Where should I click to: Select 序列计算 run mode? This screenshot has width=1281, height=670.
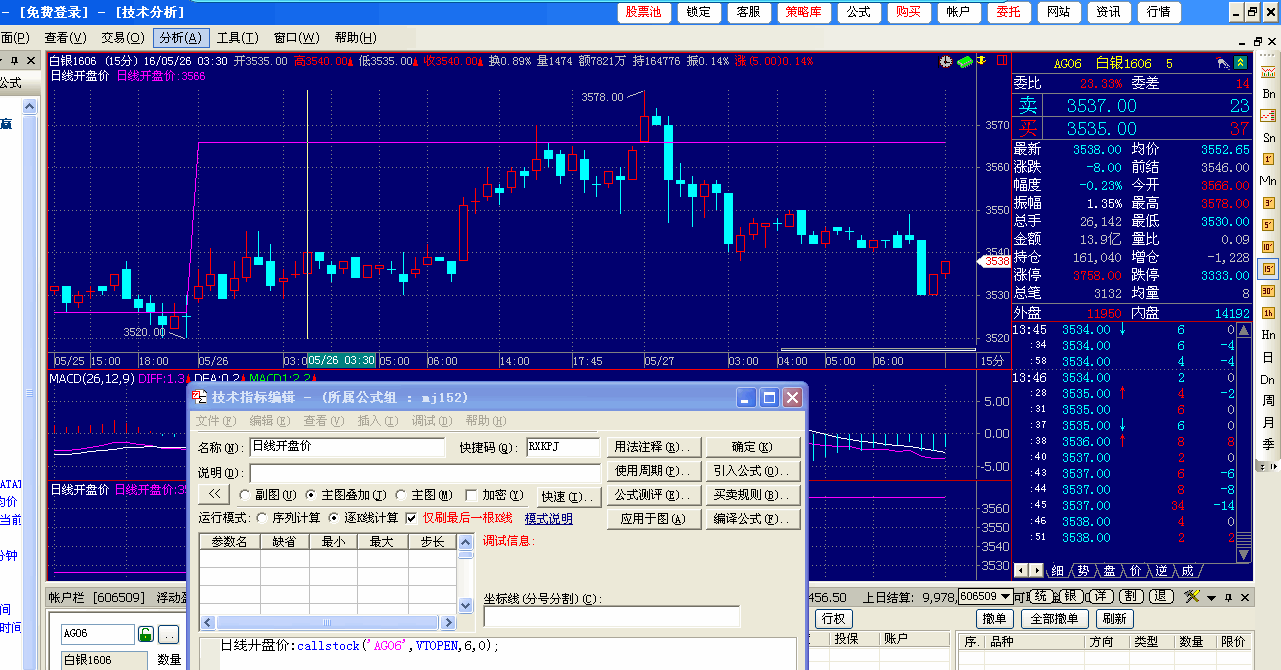[x=263, y=518]
